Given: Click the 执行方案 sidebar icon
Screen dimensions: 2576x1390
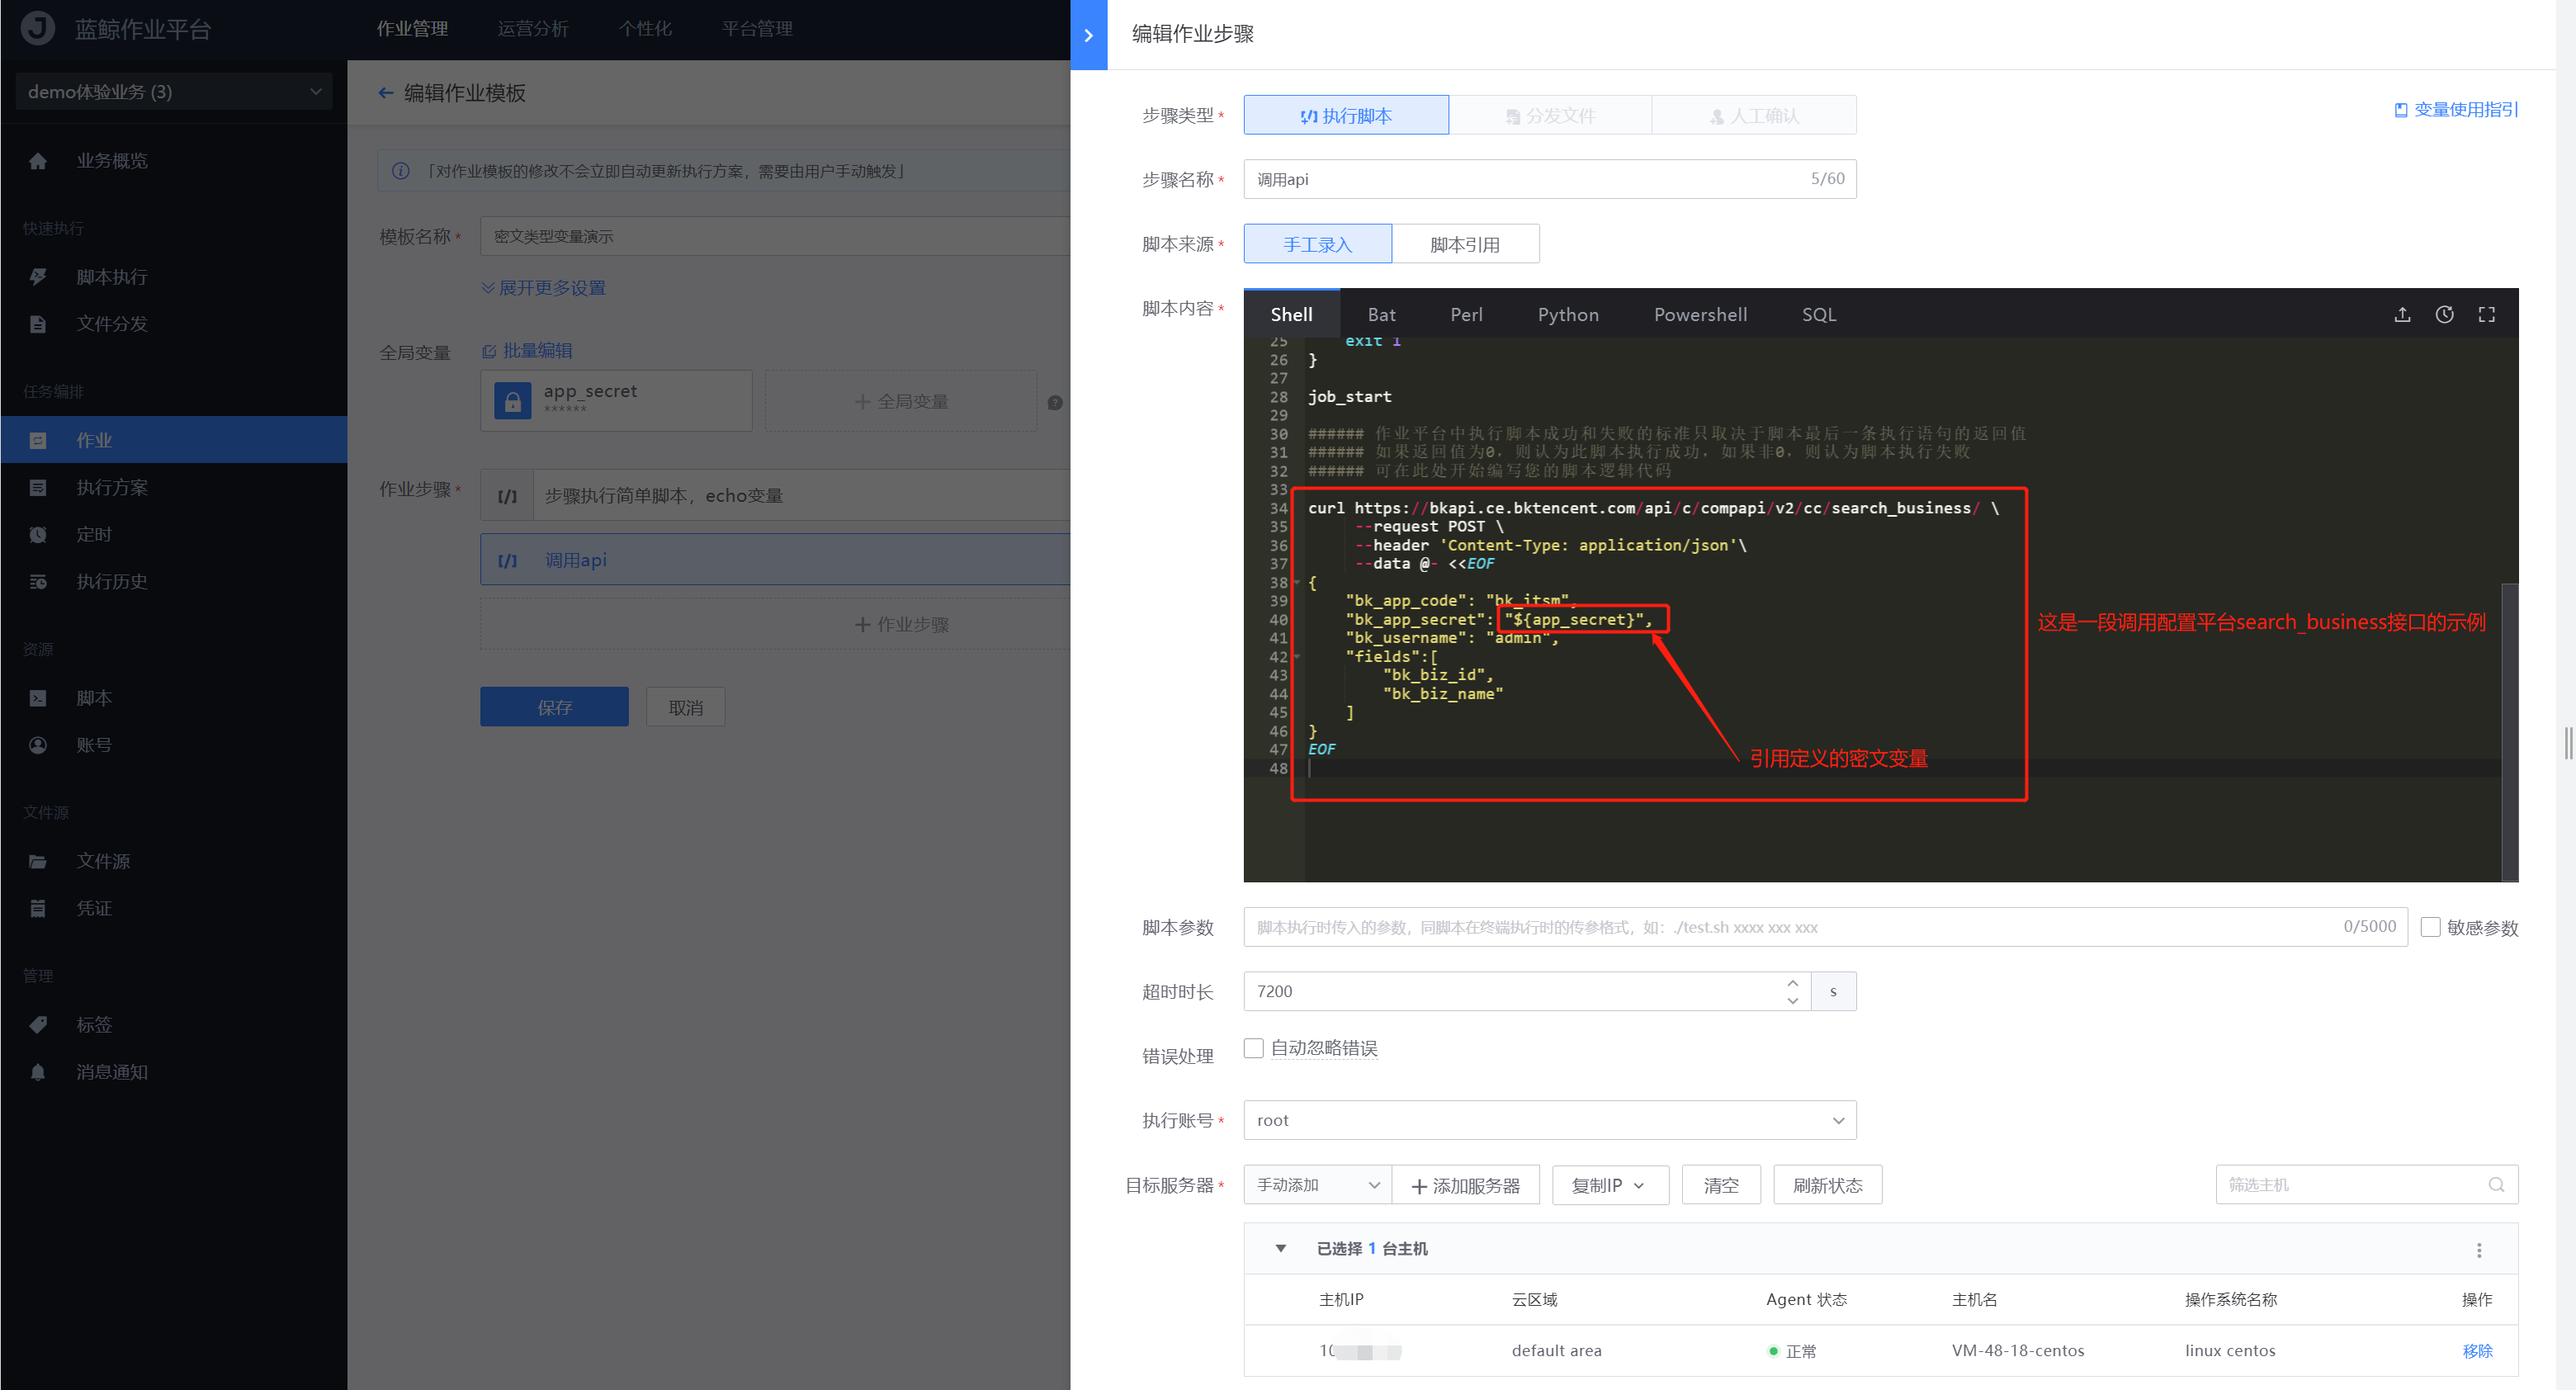Looking at the screenshot, I should pyautogui.click(x=38, y=487).
